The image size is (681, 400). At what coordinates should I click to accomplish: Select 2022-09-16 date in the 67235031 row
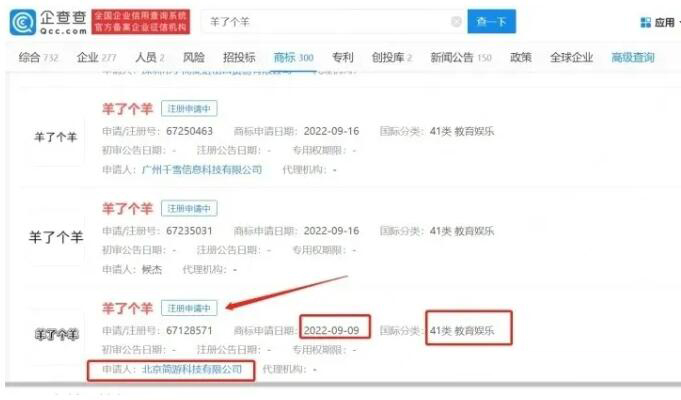331,231
